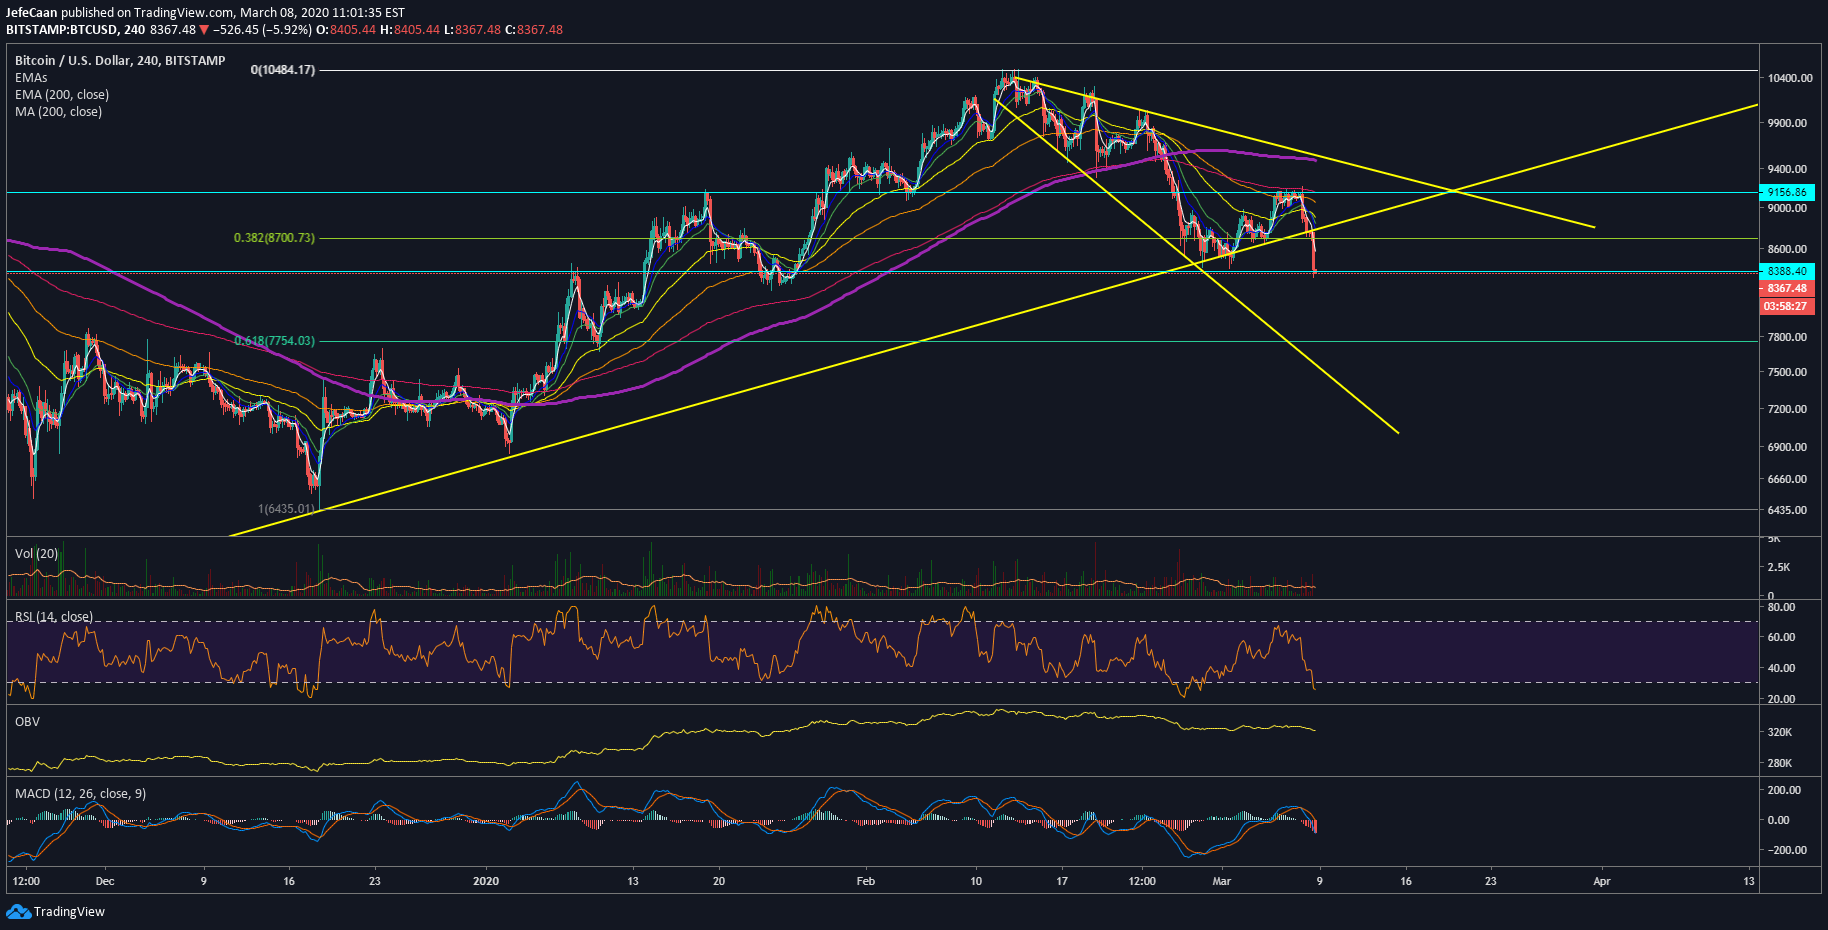Click the 2020 date on time axis
Screen dimensions: 1828x930
486,881
